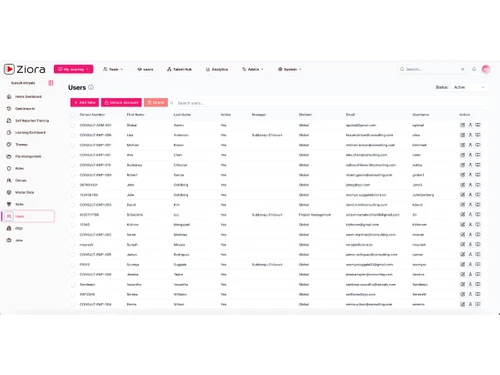Click the File Management sidebar icon
The width and height of the screenshot is (500, 375).
pyautogui.click(x=9, y=156)
